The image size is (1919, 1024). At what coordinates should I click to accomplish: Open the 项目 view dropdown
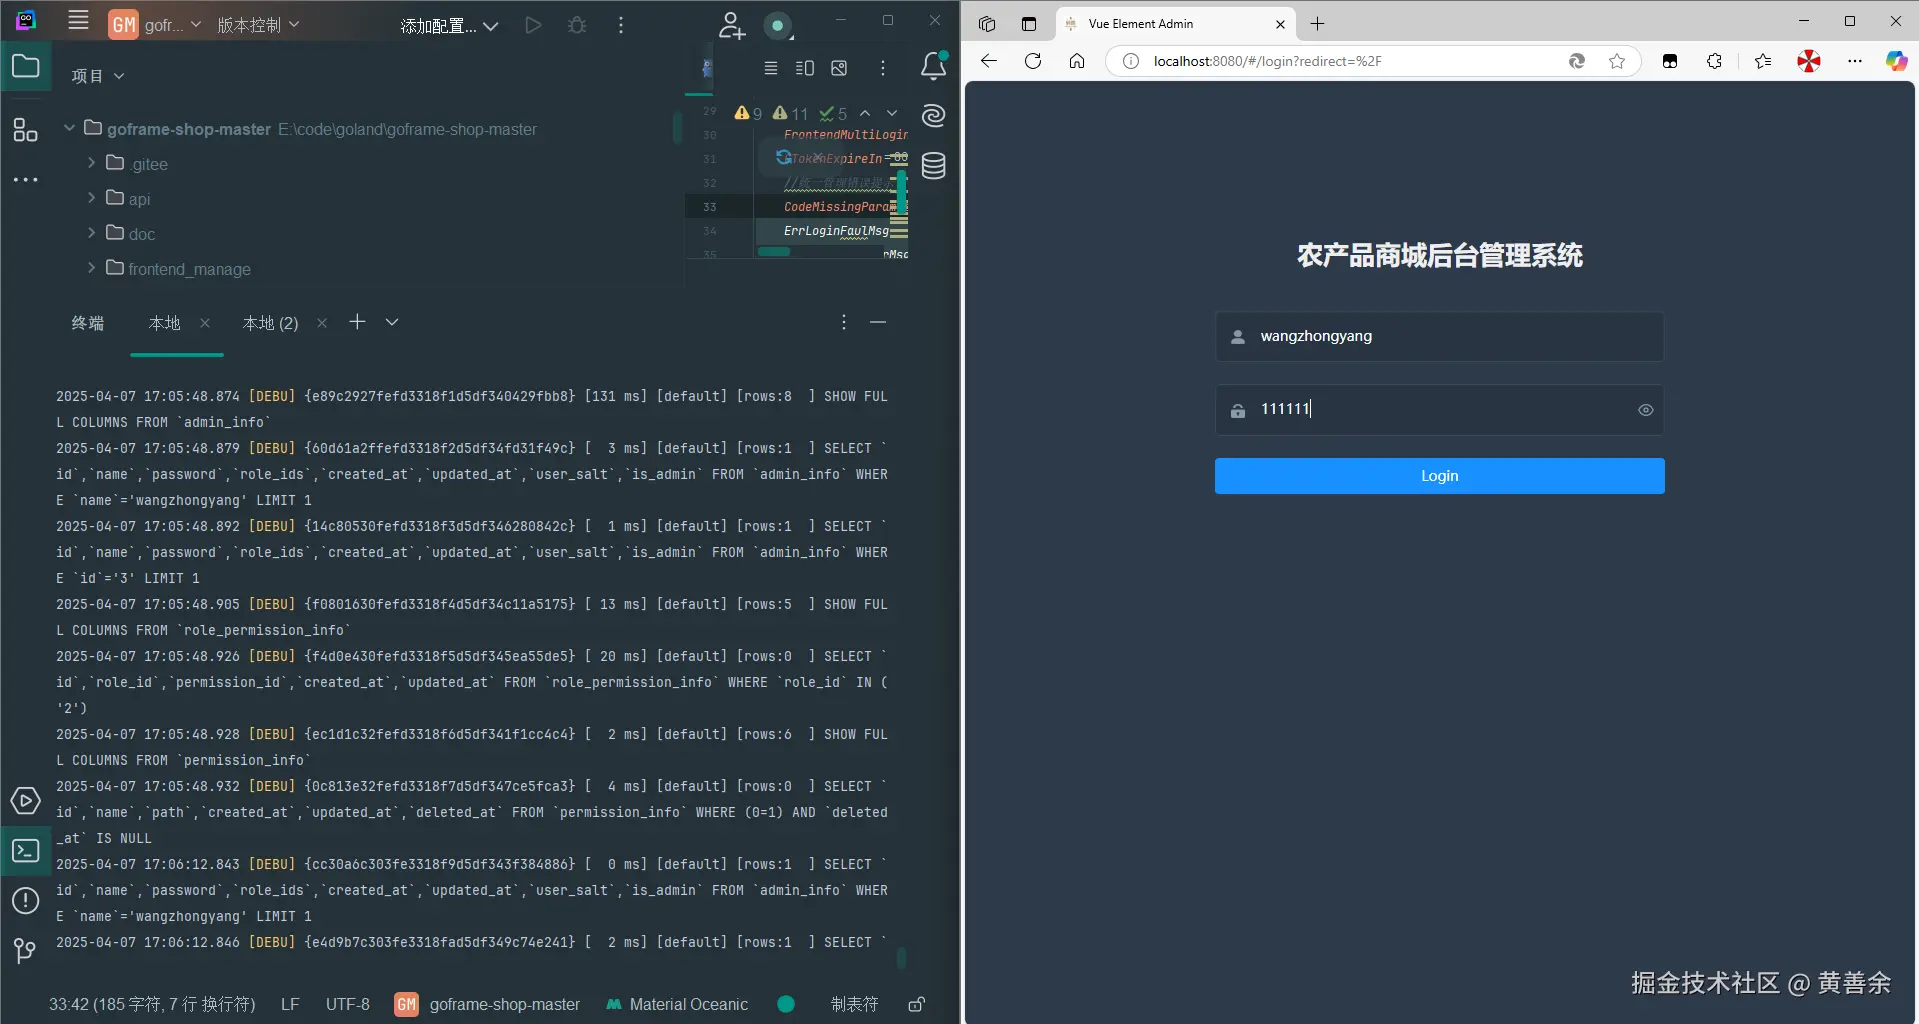pos(98,75)
